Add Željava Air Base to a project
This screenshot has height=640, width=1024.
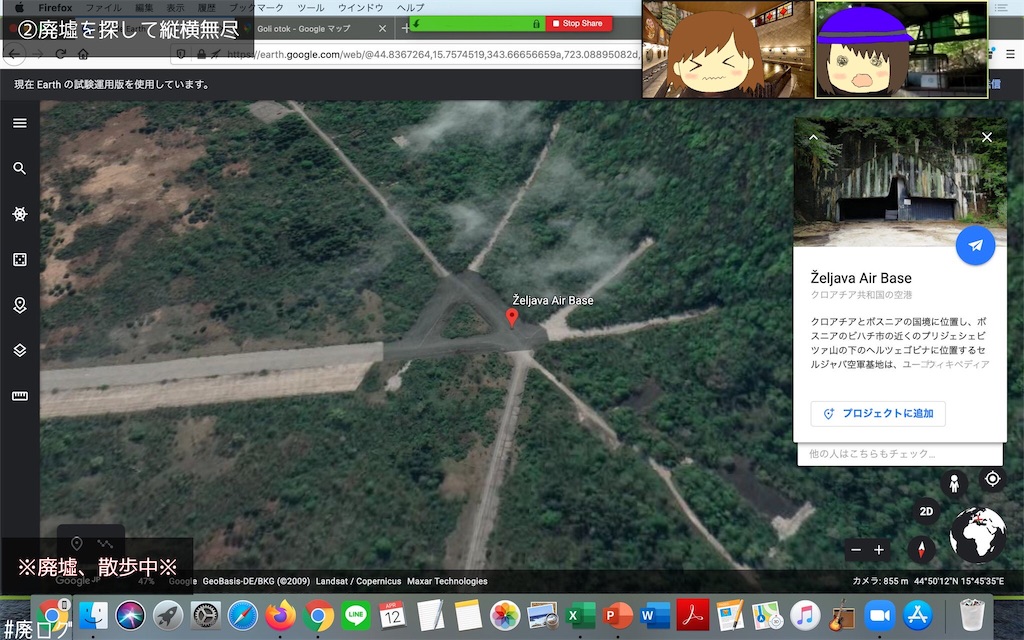[x=878, y=413]
